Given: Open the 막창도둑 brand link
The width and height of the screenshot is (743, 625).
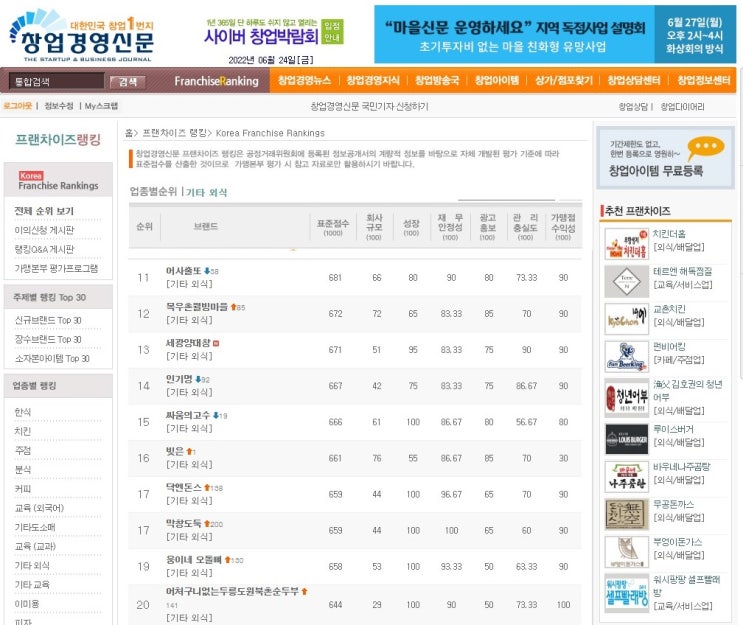Looking at the screenshot, I should [x=183, y=523].
